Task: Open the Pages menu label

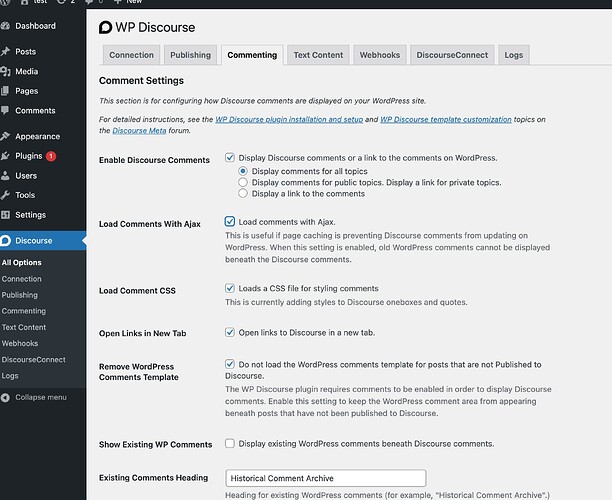Action: coord(27,91)
